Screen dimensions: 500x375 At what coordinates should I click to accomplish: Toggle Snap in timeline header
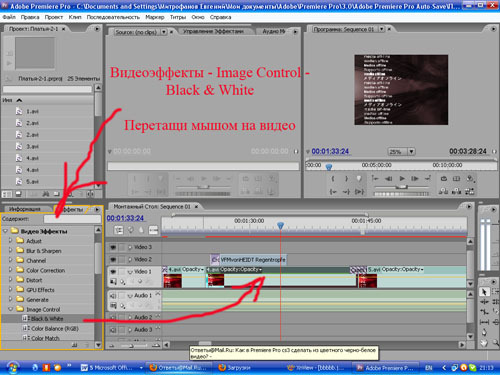119,230
